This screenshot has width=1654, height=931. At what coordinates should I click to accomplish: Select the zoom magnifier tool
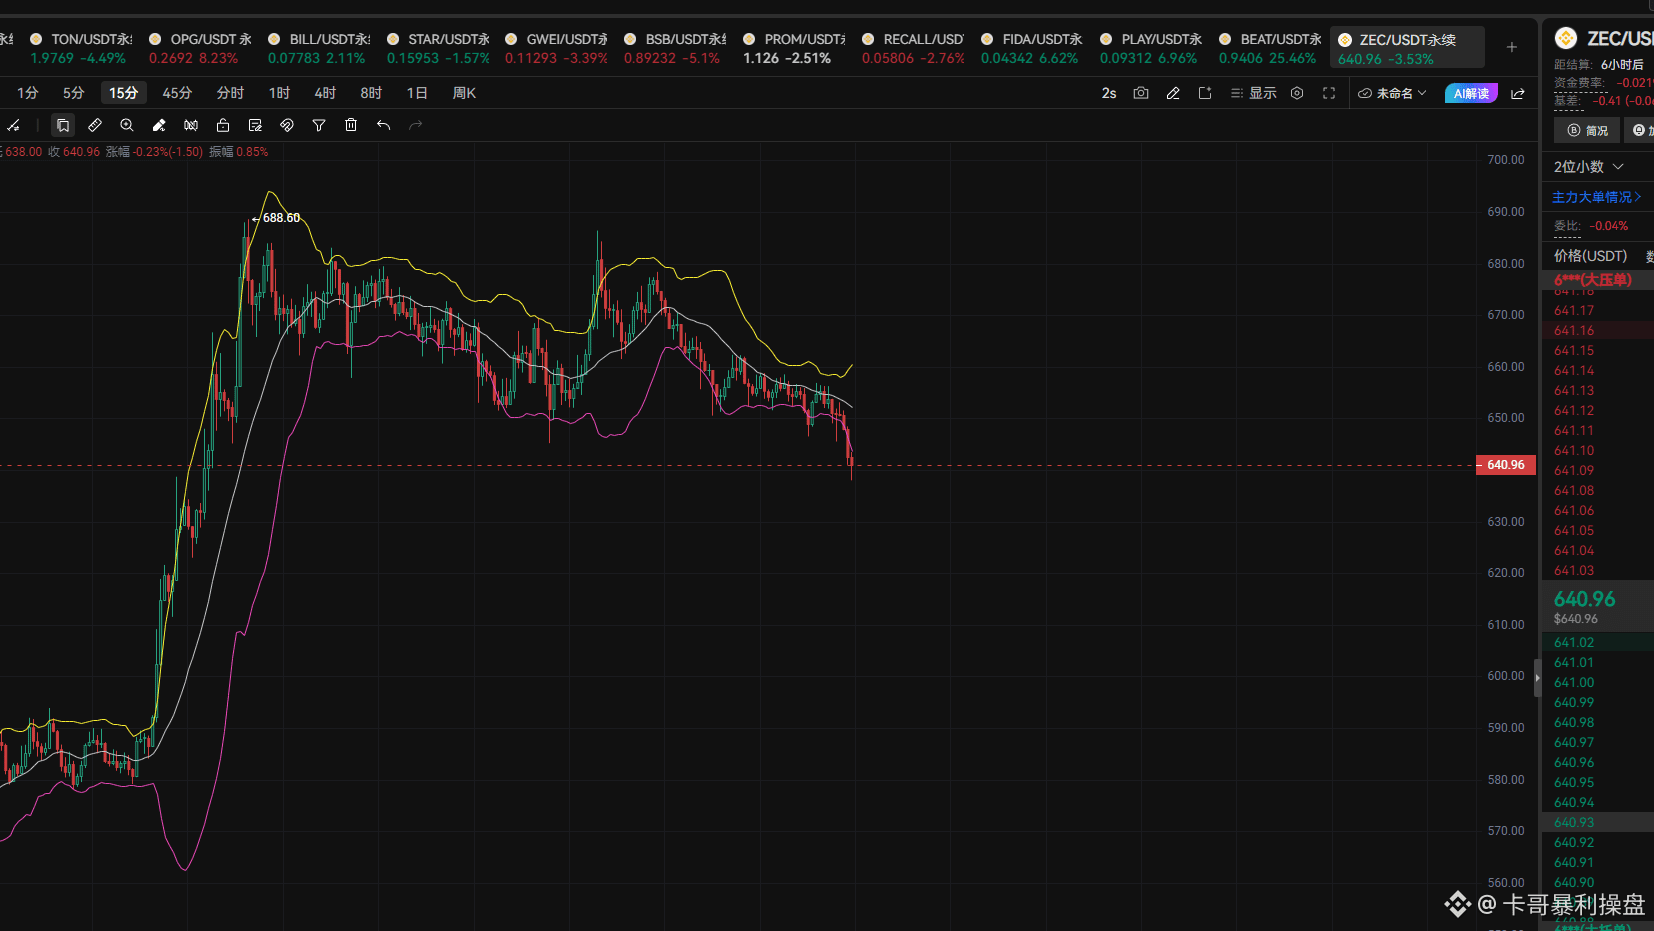[x=127, y=125]
